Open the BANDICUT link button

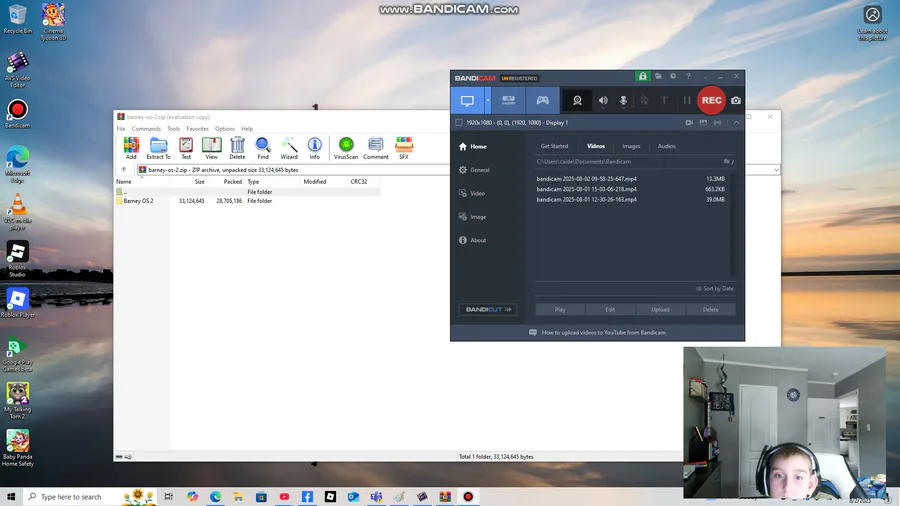click(488, 309)
